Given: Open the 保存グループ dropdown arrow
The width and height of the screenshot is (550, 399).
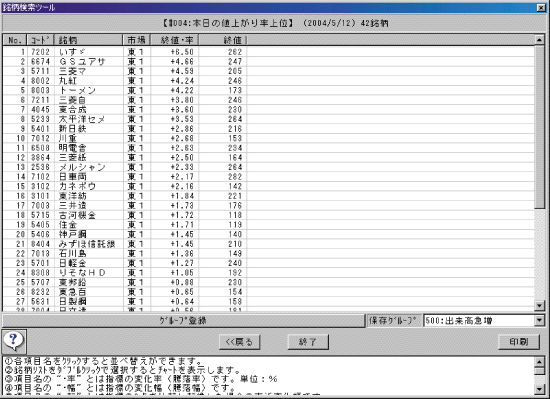Looking at the screenshot, I should pyautogui.click(x=539, y=320).
